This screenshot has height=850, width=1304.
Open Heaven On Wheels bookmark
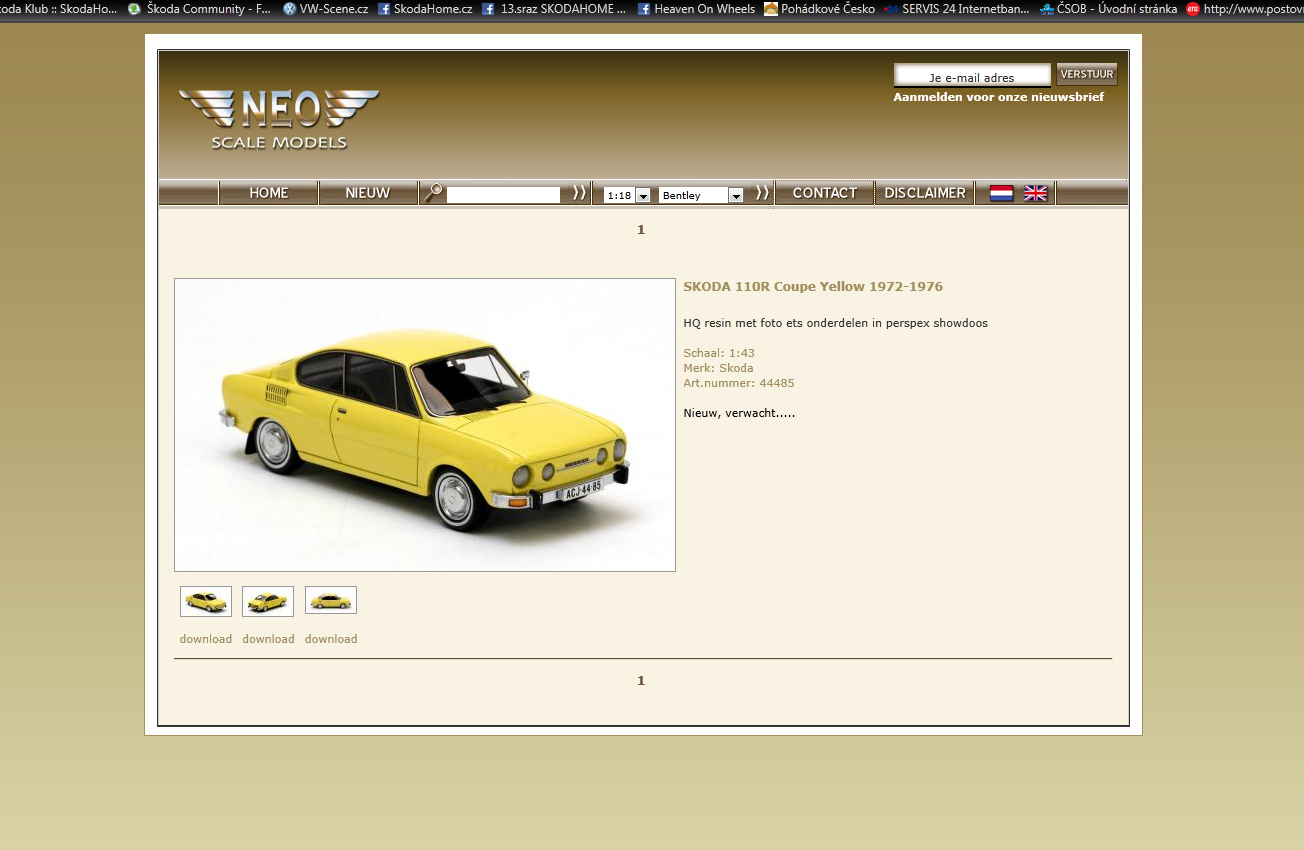(x=696, y=9)
